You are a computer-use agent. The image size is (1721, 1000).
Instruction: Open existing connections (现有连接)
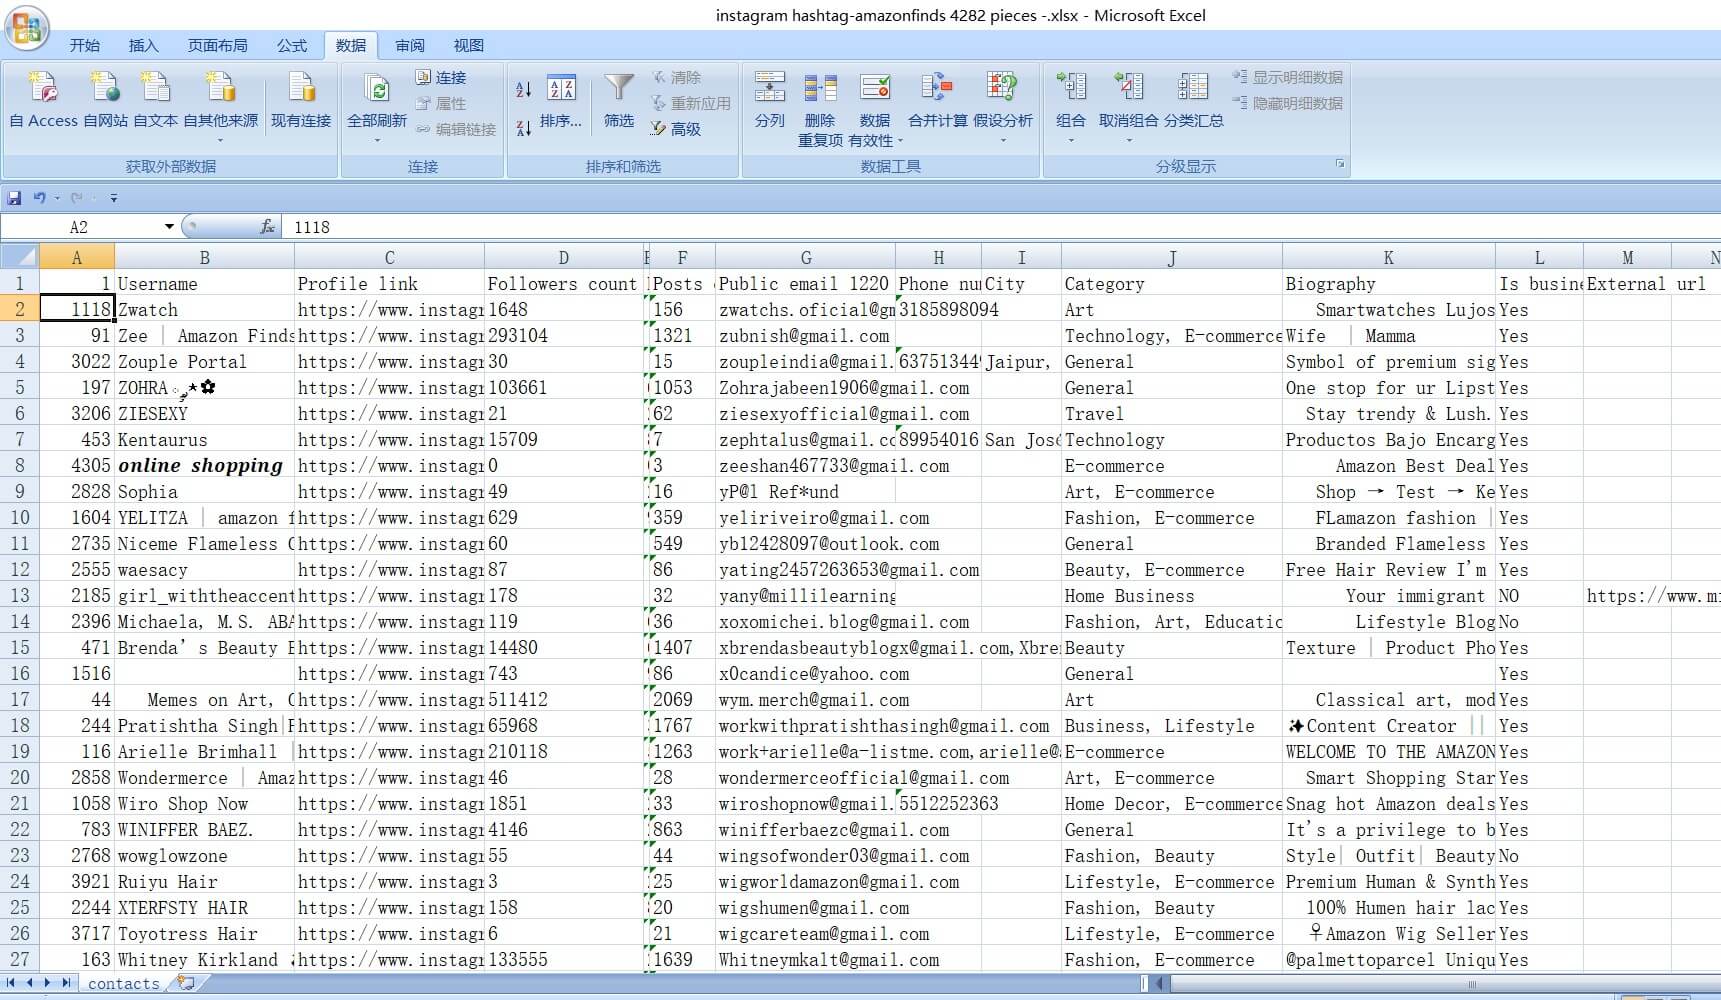pyautogui.click(x=301, y=100)
